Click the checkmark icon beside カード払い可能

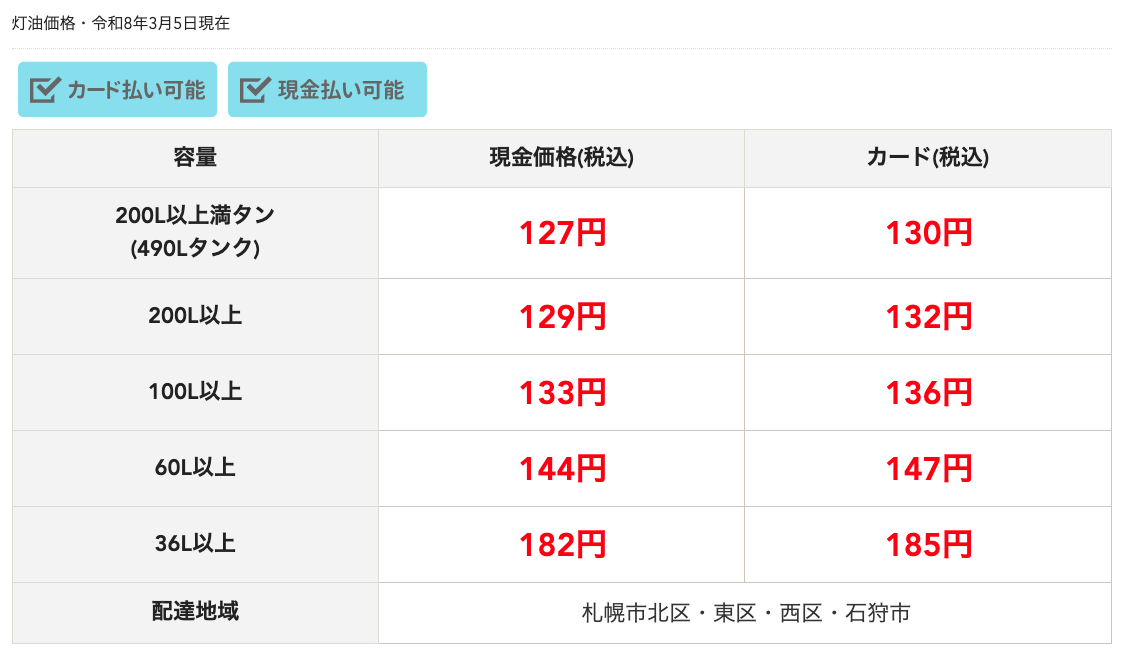46,90
